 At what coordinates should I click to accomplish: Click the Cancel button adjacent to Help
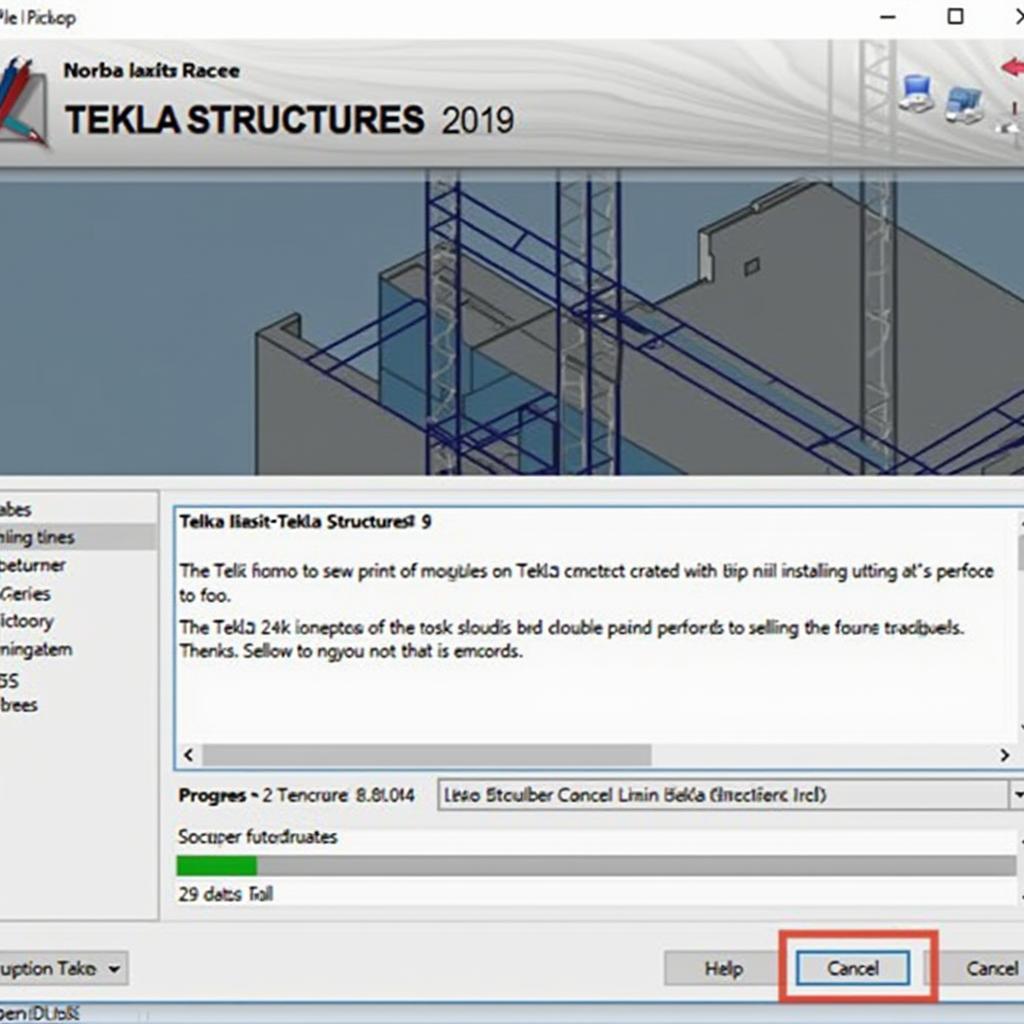pyautogui.click(x=853, y=968)
